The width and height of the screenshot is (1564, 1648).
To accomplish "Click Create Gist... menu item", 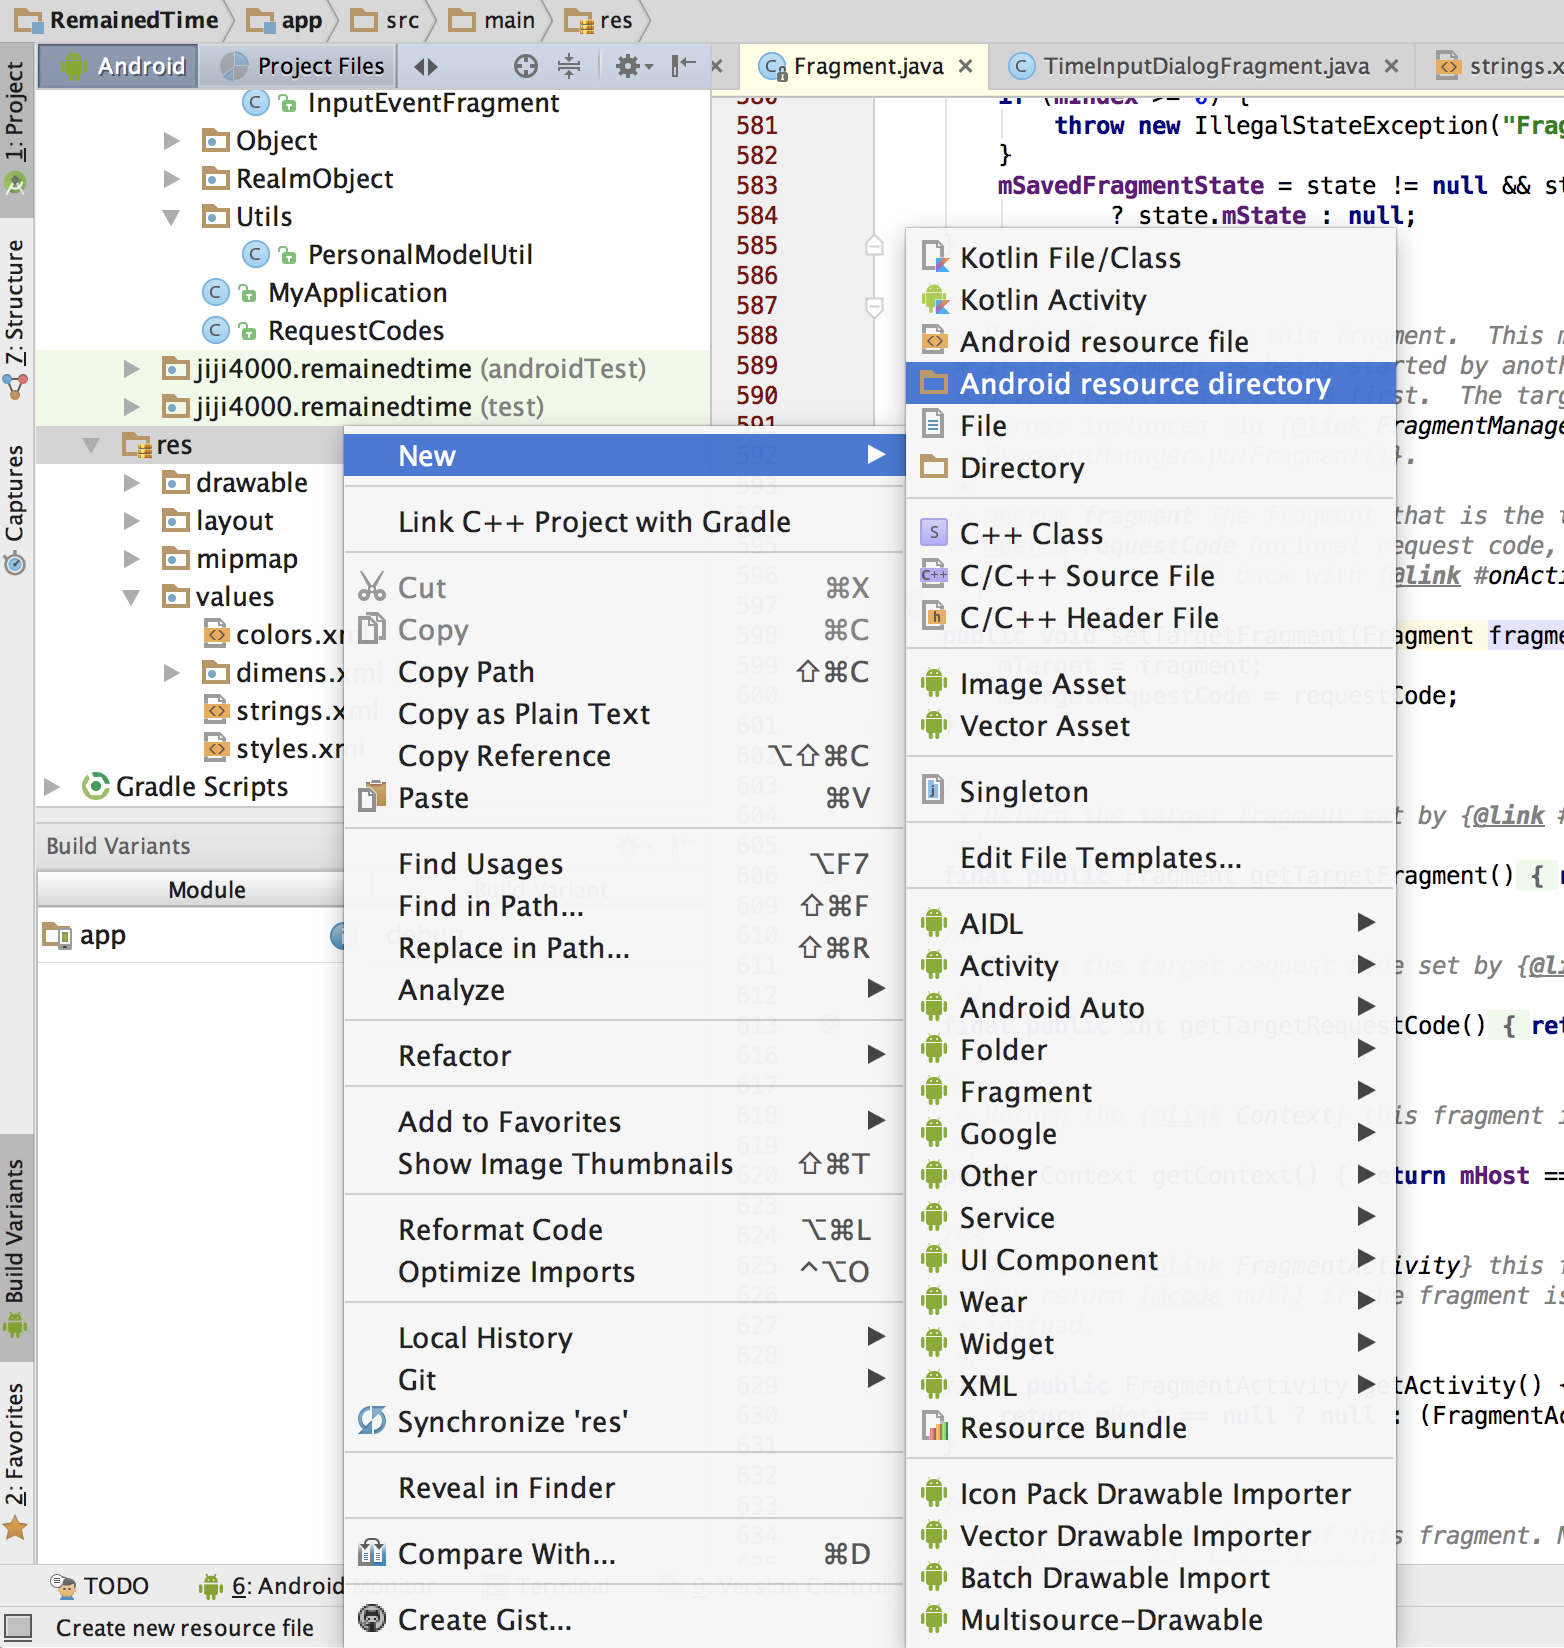I will click(x=624, y=1620).
